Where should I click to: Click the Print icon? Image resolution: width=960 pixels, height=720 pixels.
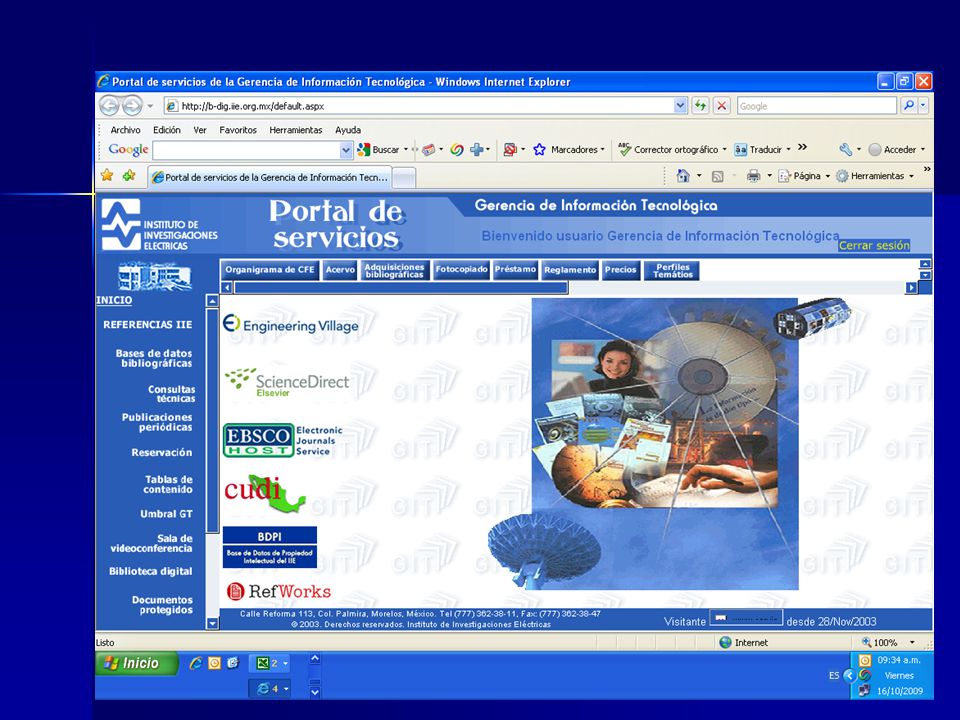(753, 176)
